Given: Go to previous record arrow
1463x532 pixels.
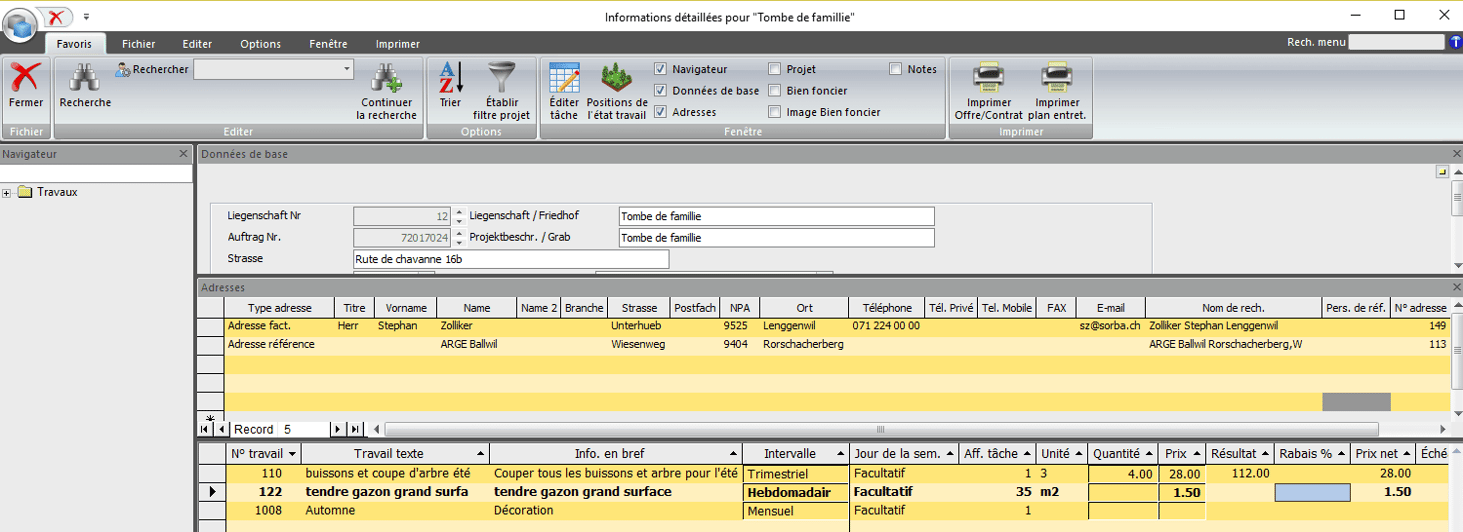Looking at the screenshot, I should [221, 429].
